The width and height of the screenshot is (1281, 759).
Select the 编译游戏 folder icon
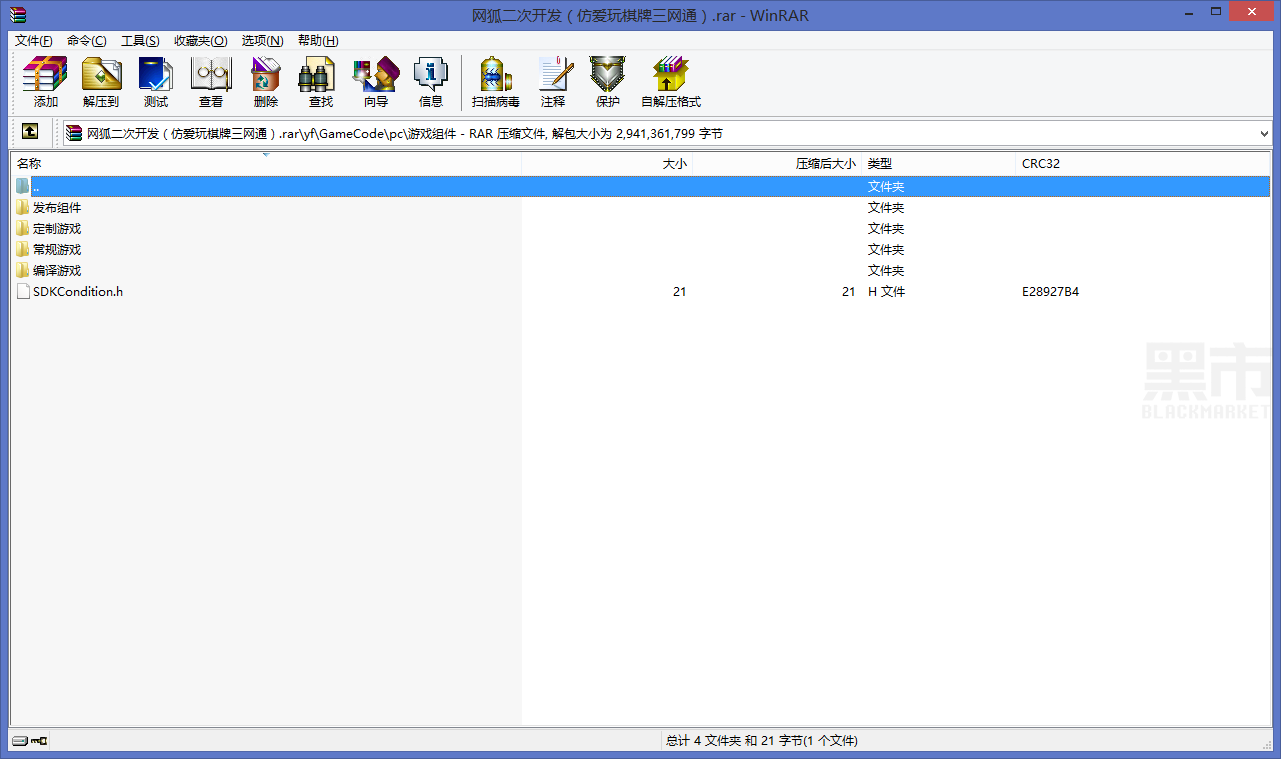23,271
